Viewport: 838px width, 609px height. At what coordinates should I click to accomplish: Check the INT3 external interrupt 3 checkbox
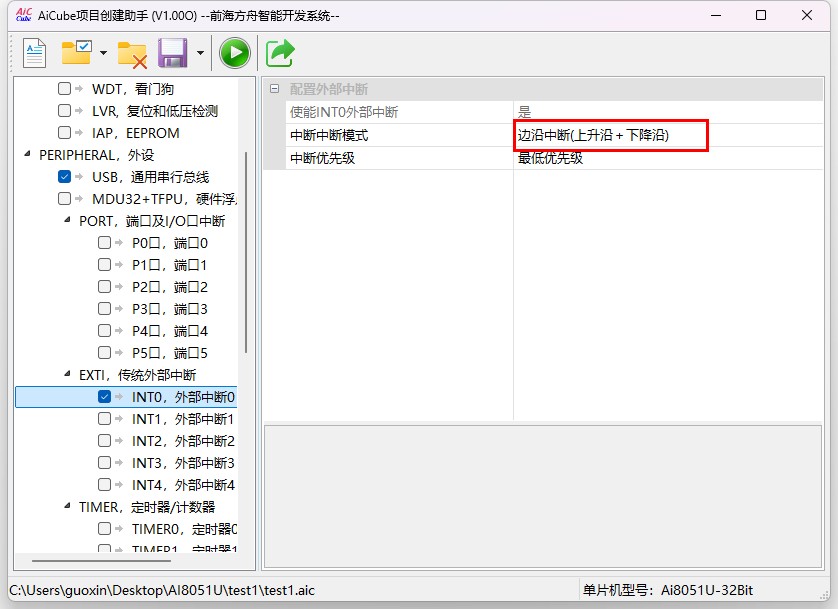(104, 463)
